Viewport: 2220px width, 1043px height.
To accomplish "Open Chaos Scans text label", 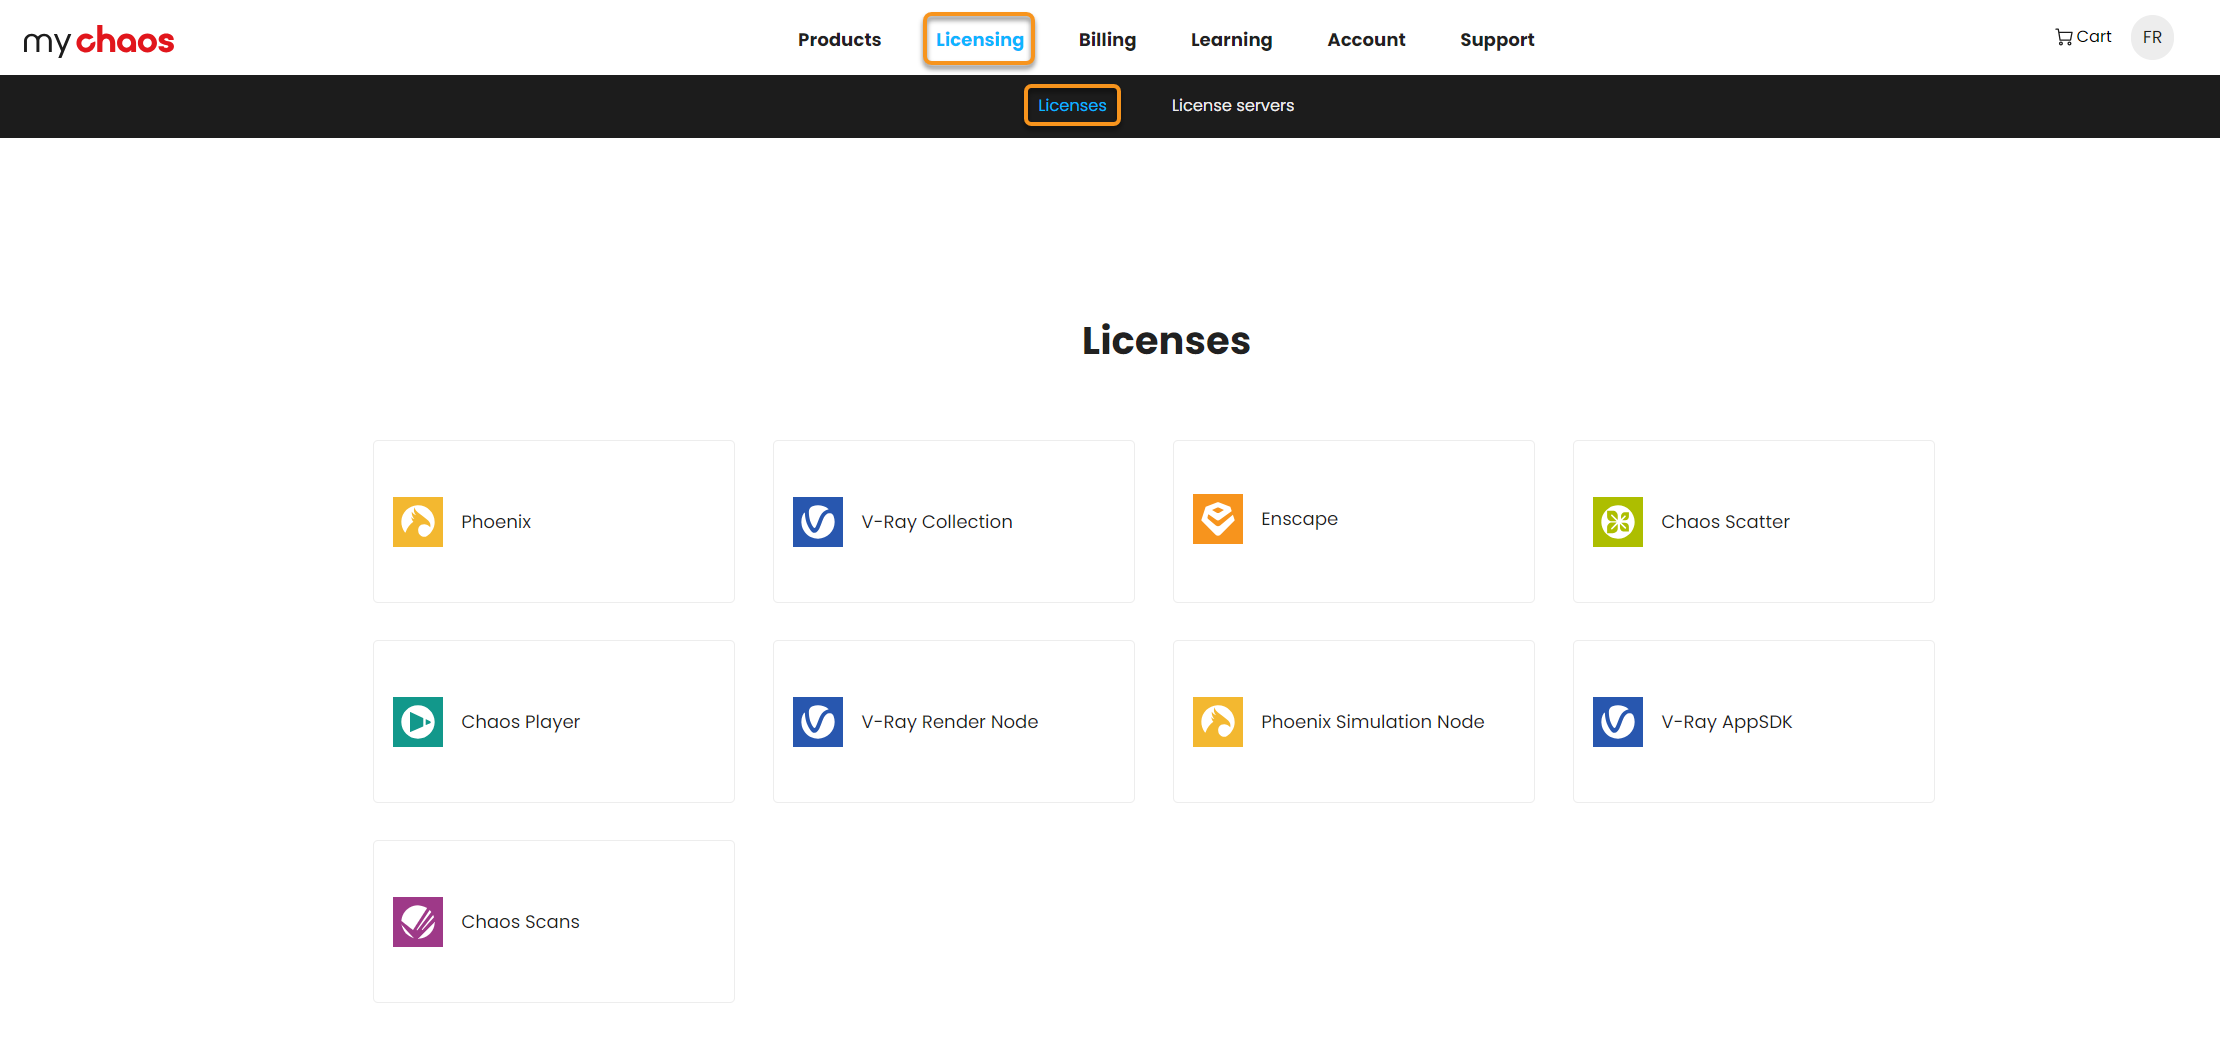I will [520, 922].
